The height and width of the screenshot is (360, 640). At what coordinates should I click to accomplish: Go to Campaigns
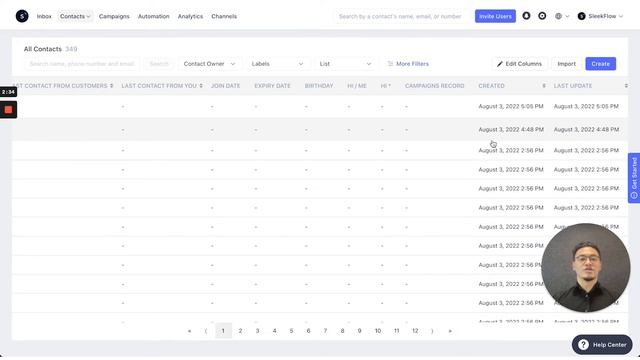click(114, 16)
